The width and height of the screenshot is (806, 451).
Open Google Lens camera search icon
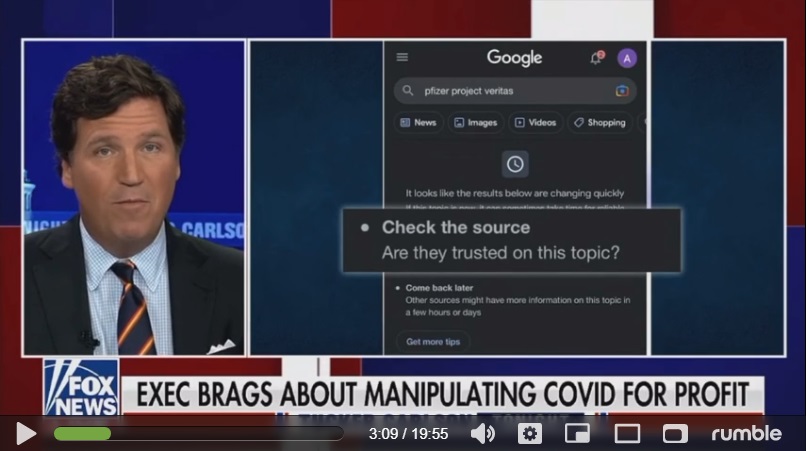point(622,91)
